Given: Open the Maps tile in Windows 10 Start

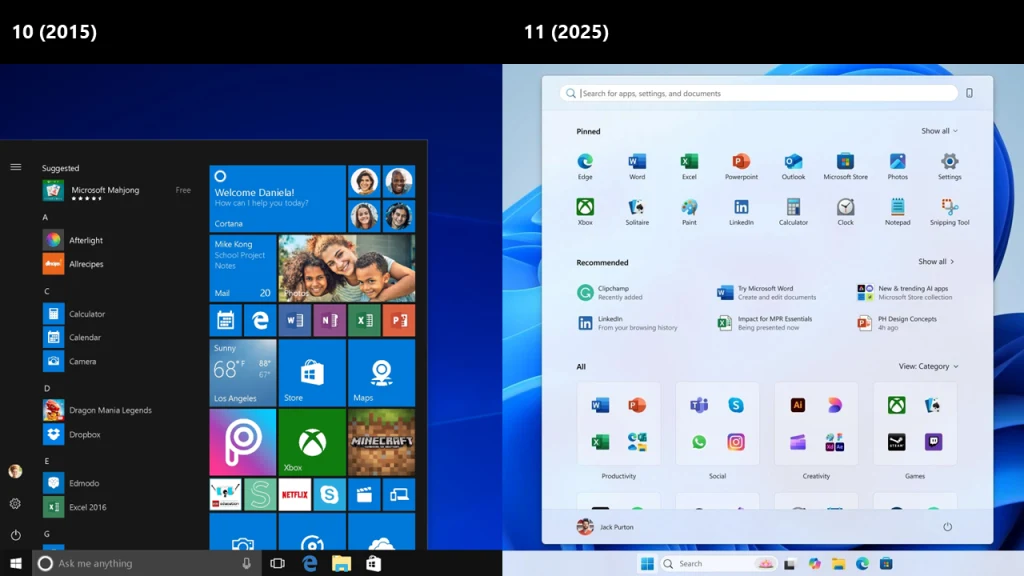Looking at the screenshot, I should coord(381,373).
